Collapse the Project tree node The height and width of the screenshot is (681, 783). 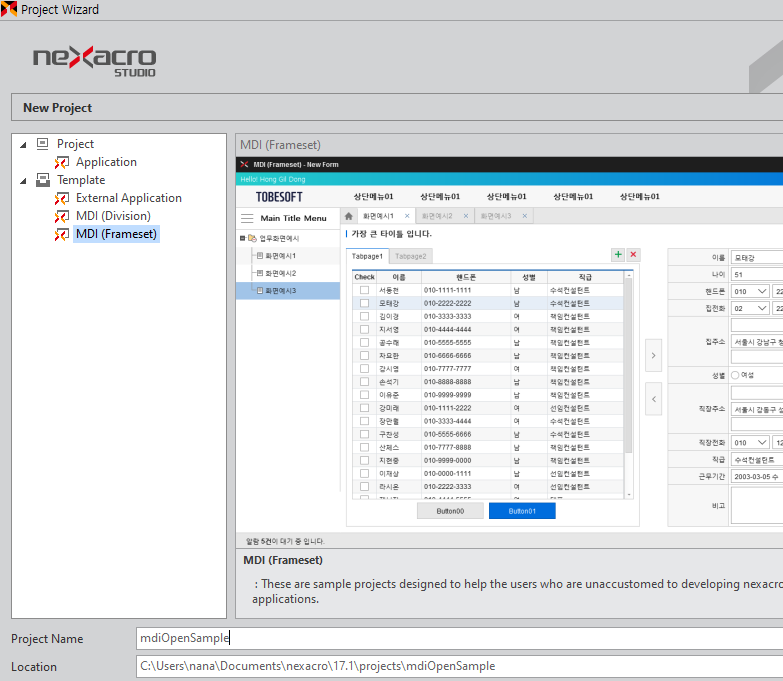(23, 145)
